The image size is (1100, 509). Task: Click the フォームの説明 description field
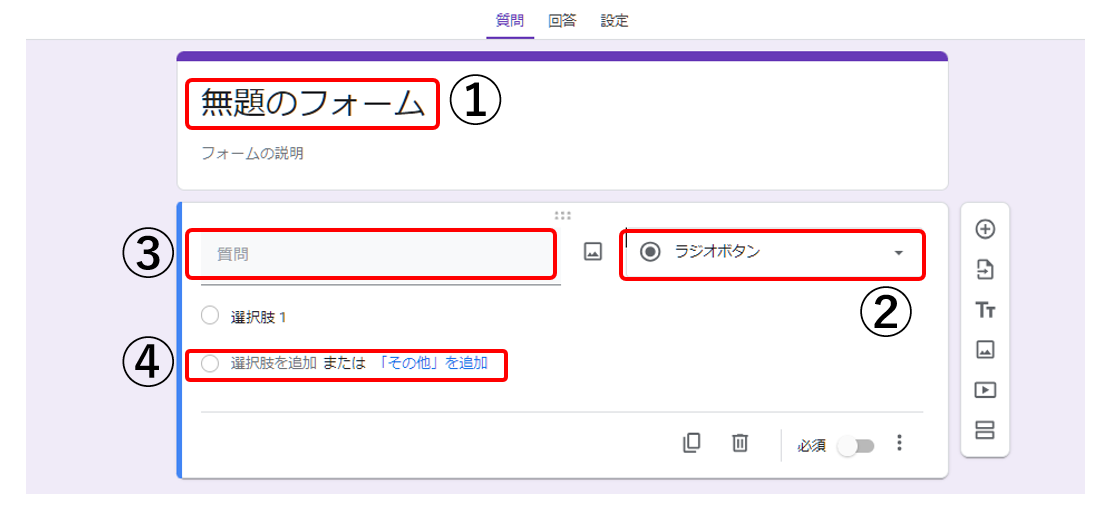253,153
